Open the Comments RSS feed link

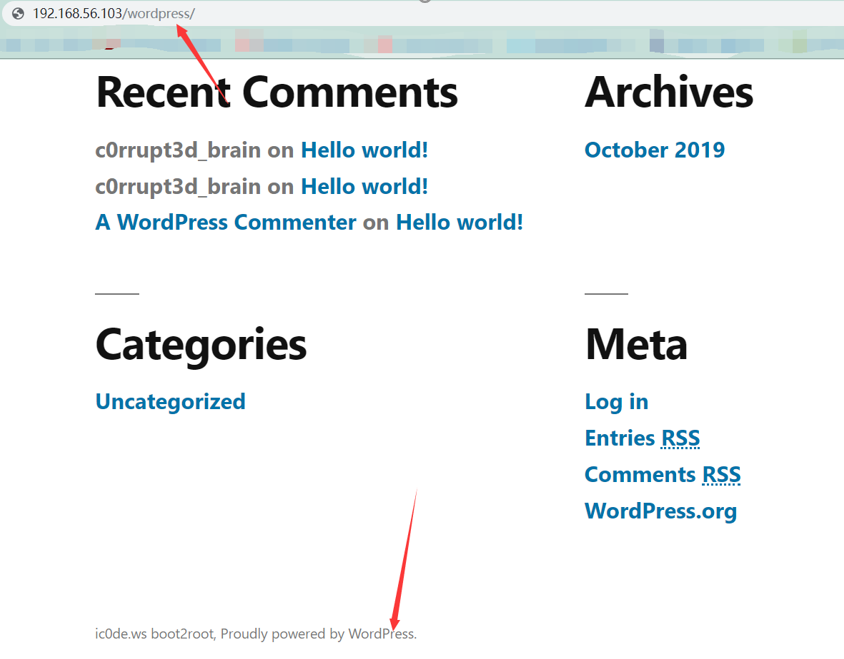pyautogui.click(x=663, y=475)
